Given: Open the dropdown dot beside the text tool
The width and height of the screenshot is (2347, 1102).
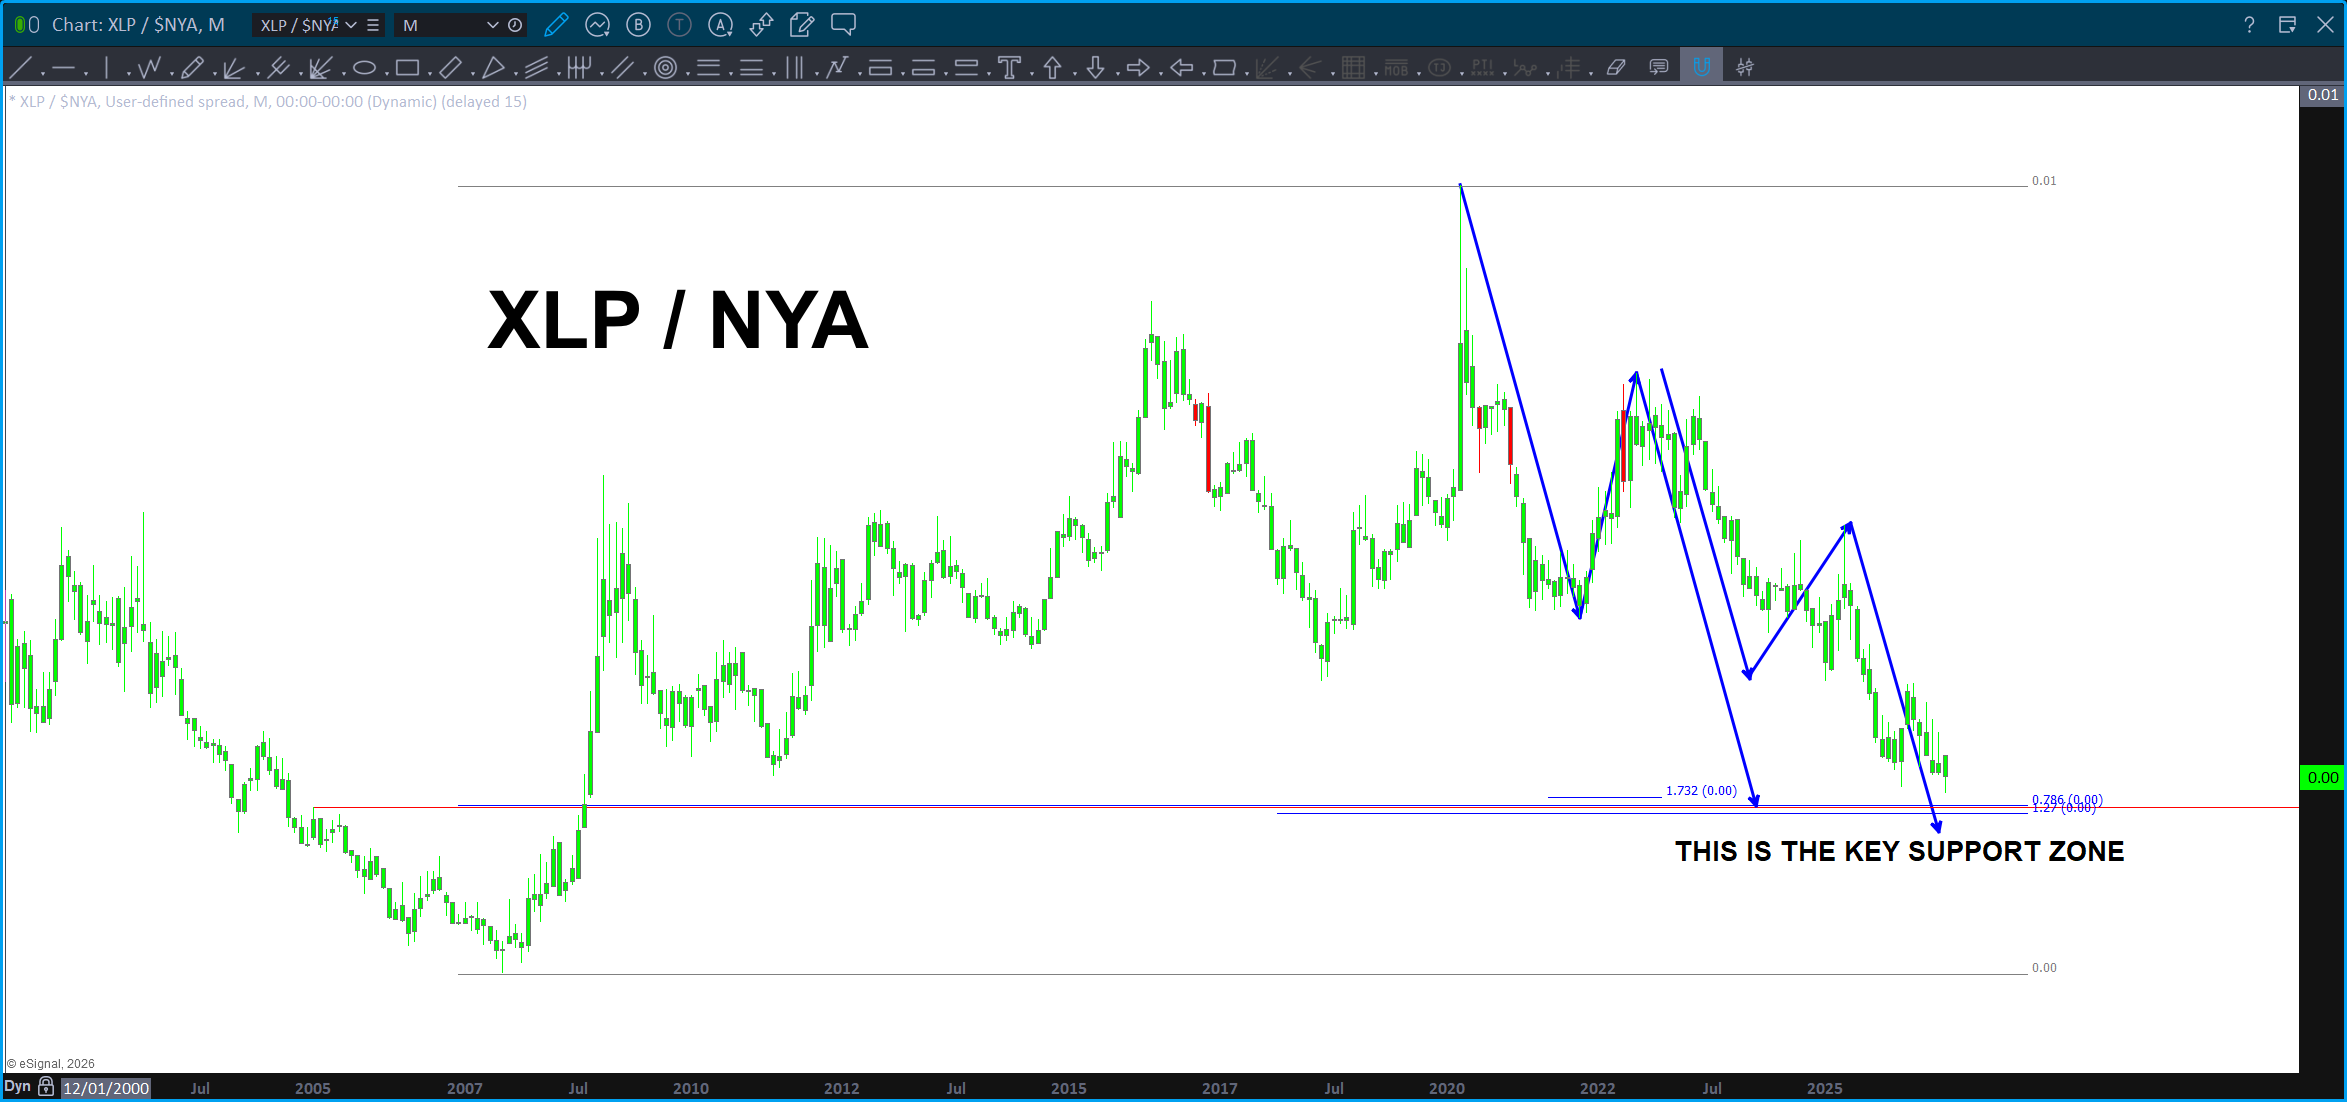Looking at the screenshot, I should pos(1032,73).
